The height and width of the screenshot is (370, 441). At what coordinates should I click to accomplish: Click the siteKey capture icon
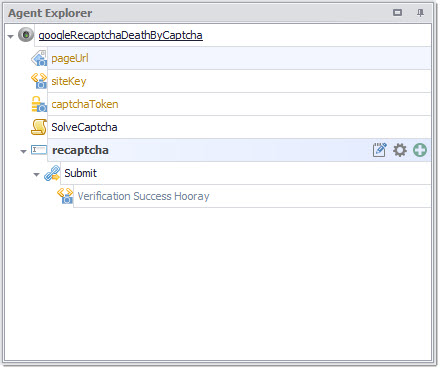(39, 81)
